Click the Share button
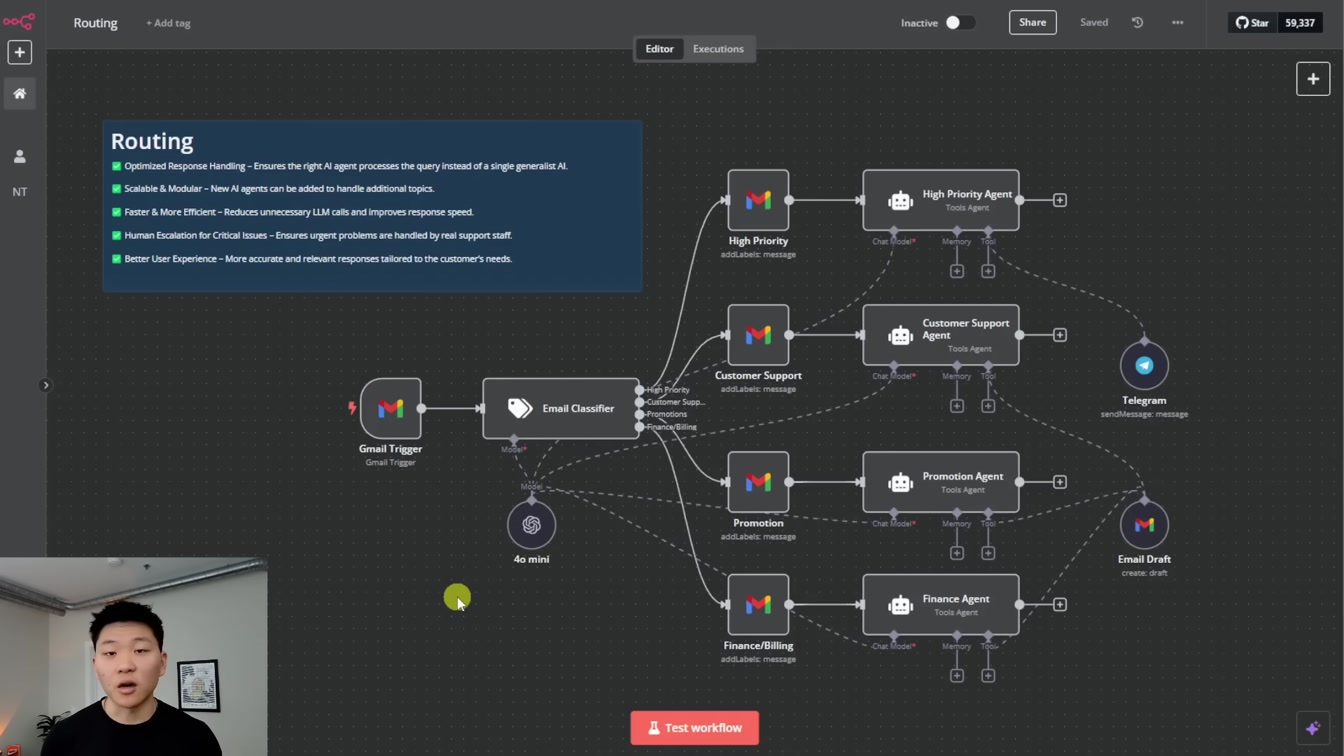 [x=1032, y=22]
